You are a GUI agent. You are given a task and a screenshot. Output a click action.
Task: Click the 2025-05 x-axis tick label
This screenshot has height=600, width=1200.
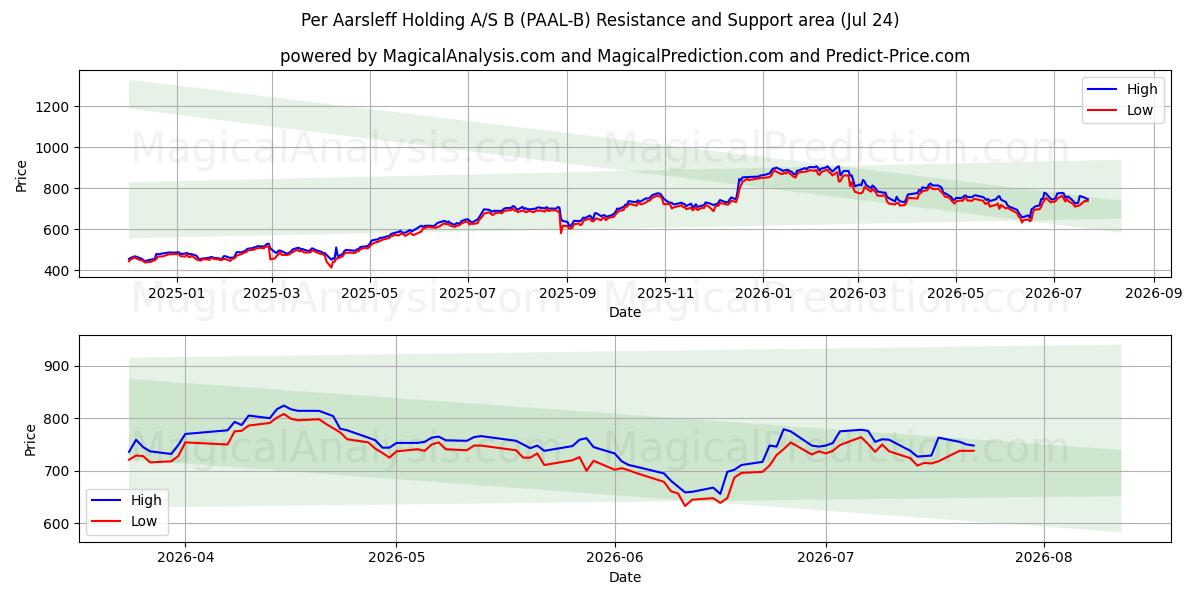point(370,293)
